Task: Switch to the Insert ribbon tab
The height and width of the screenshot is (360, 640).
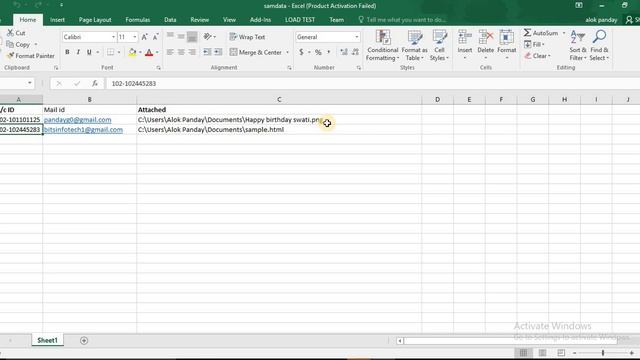Action: (57, 20)
